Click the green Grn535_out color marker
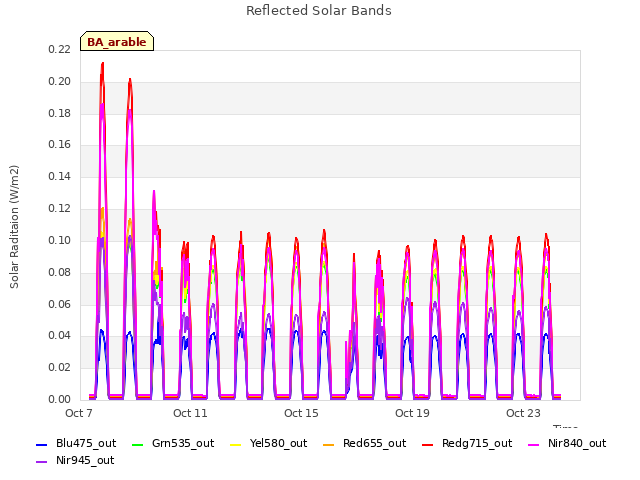 [138, 444]
